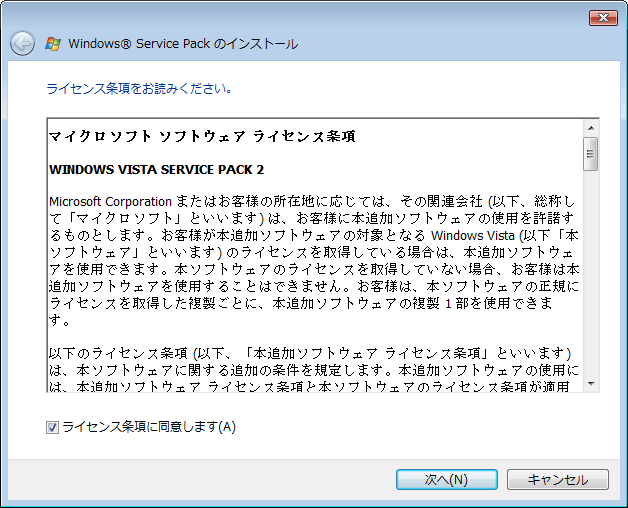Image resolution: width=628 pixels, height=508 pixels.
Task: Click the キャンセル button
Action: 558,480
